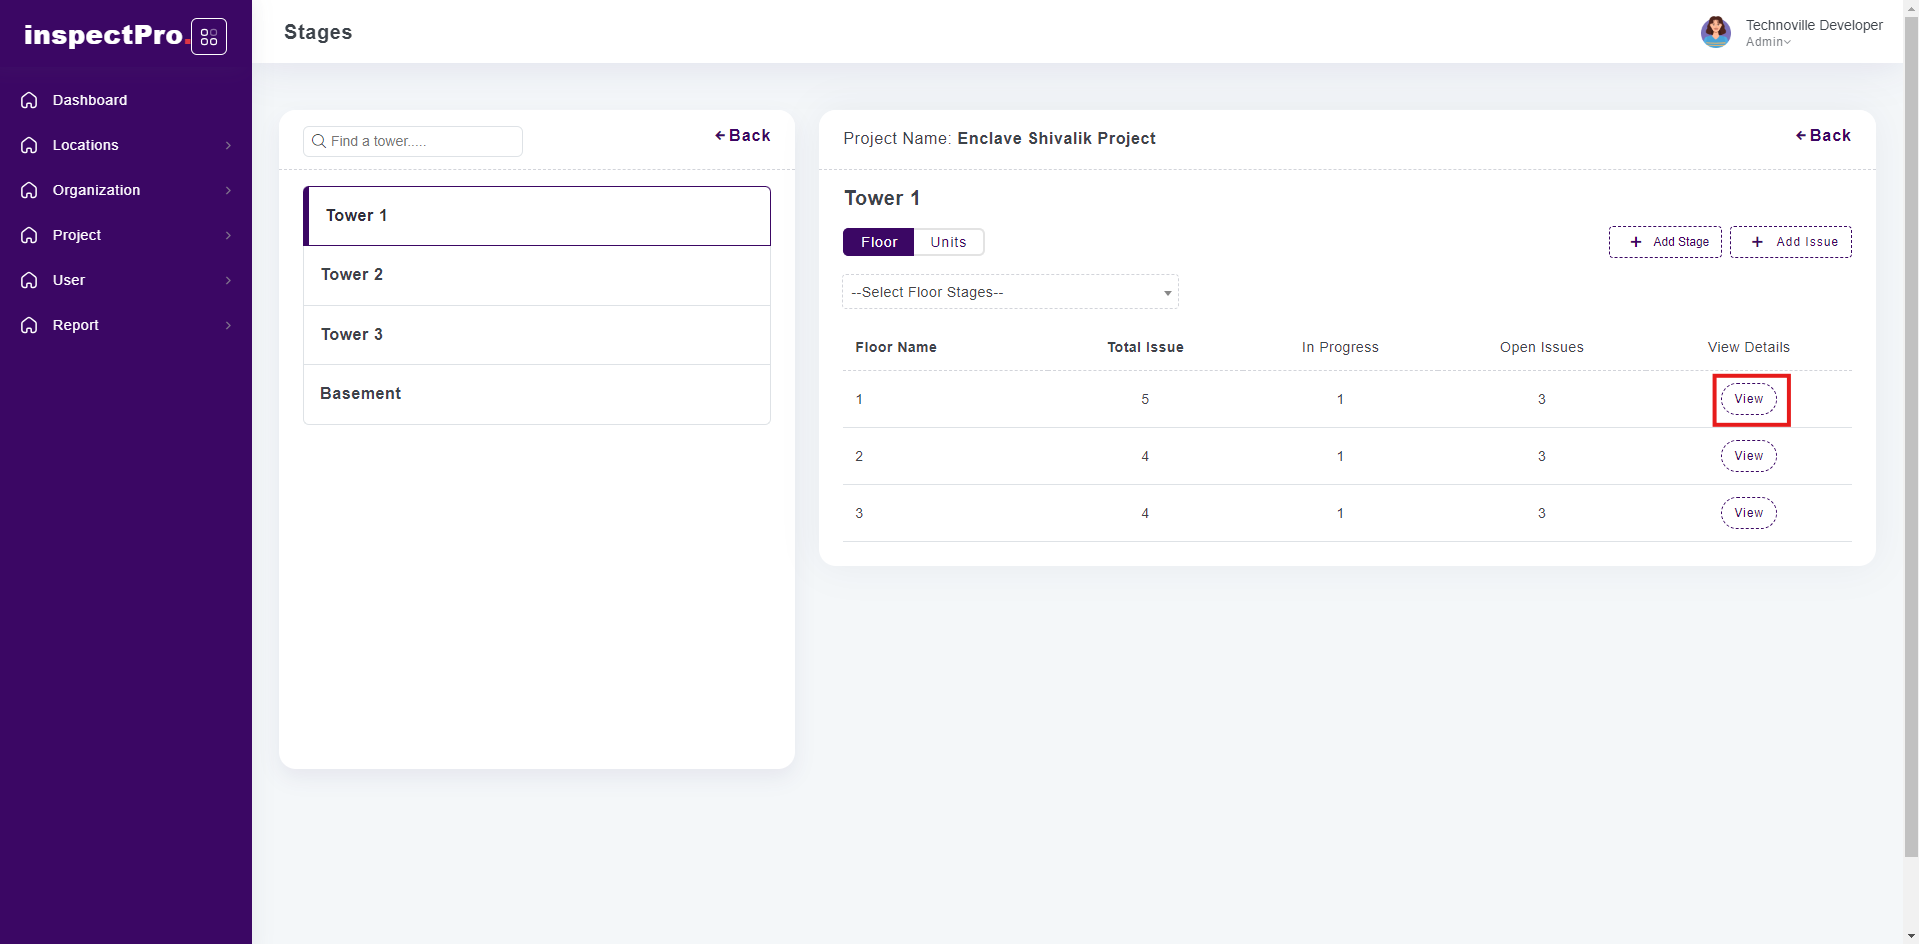Open the Select Floor Stages dropdown
The height and width of the screenshot is (944, 1919).
coord(1010,292)
